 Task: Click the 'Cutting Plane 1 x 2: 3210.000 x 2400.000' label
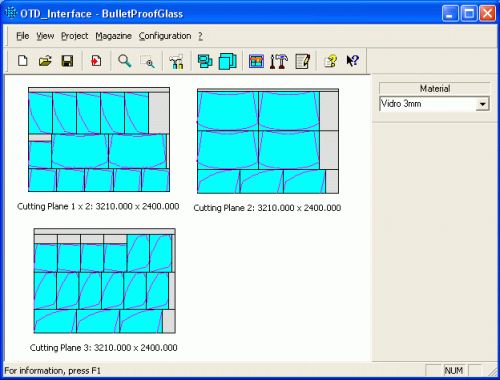(98, 206)
